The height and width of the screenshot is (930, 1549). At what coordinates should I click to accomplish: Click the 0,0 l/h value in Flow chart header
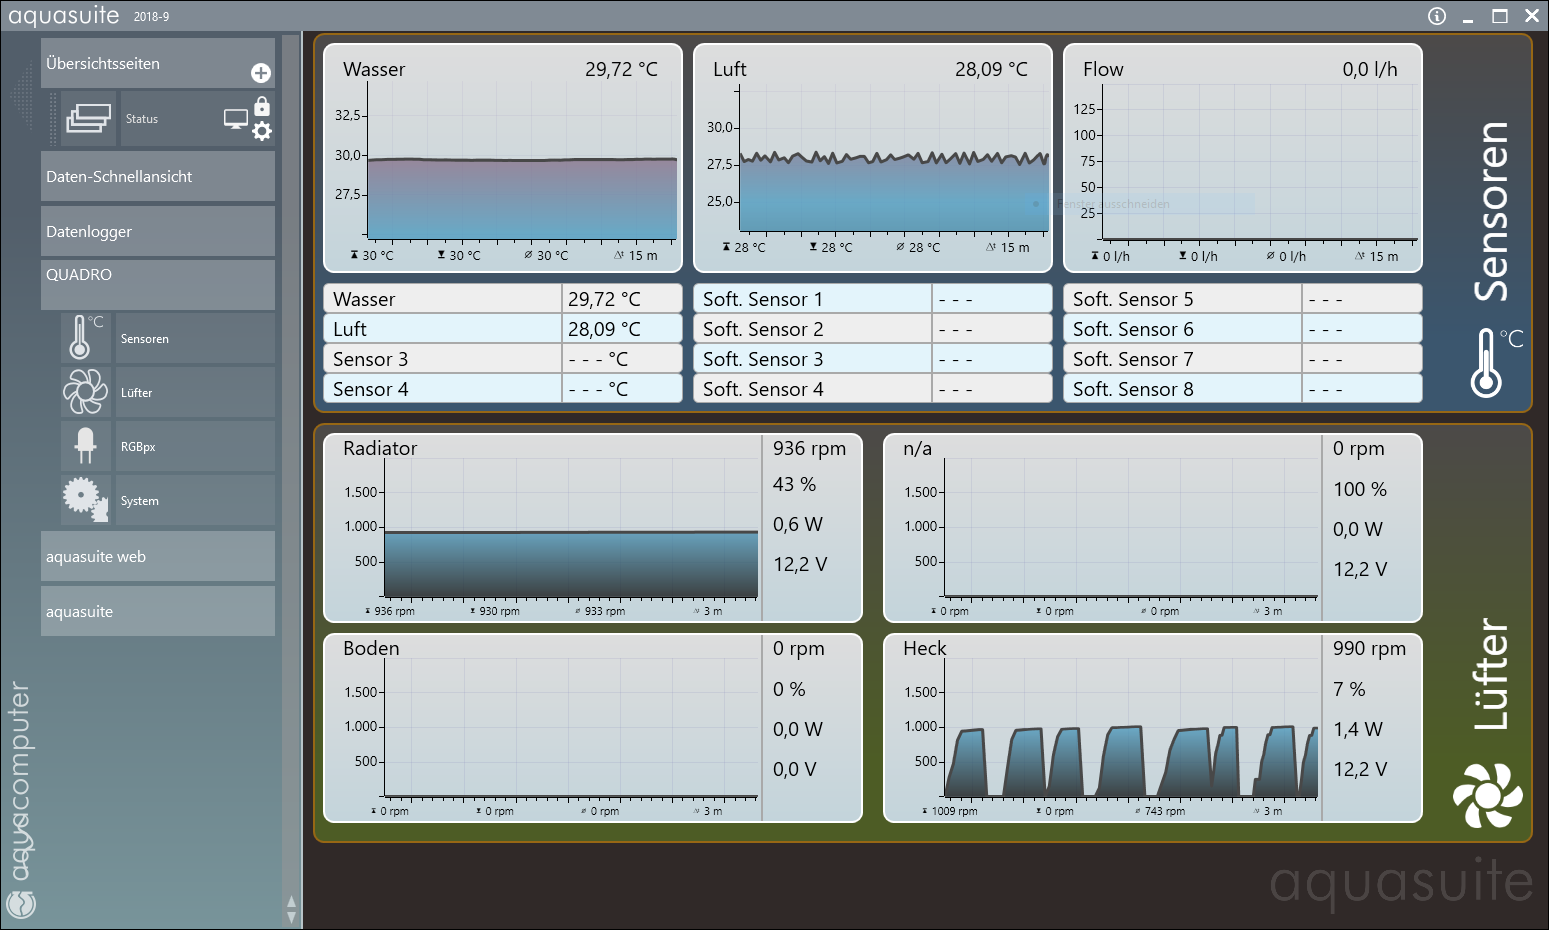coord(1370,70)
